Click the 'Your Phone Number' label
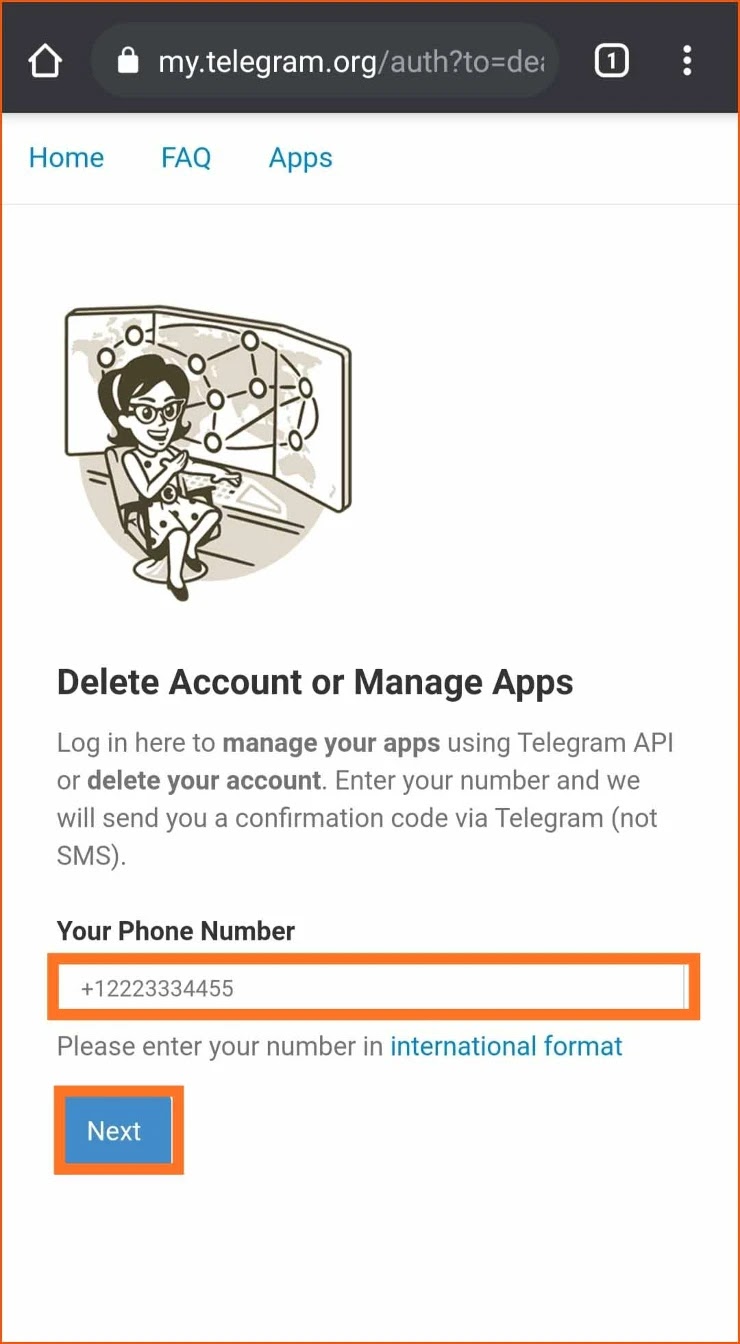740x1344 pixels. click(x=176, y=931)
